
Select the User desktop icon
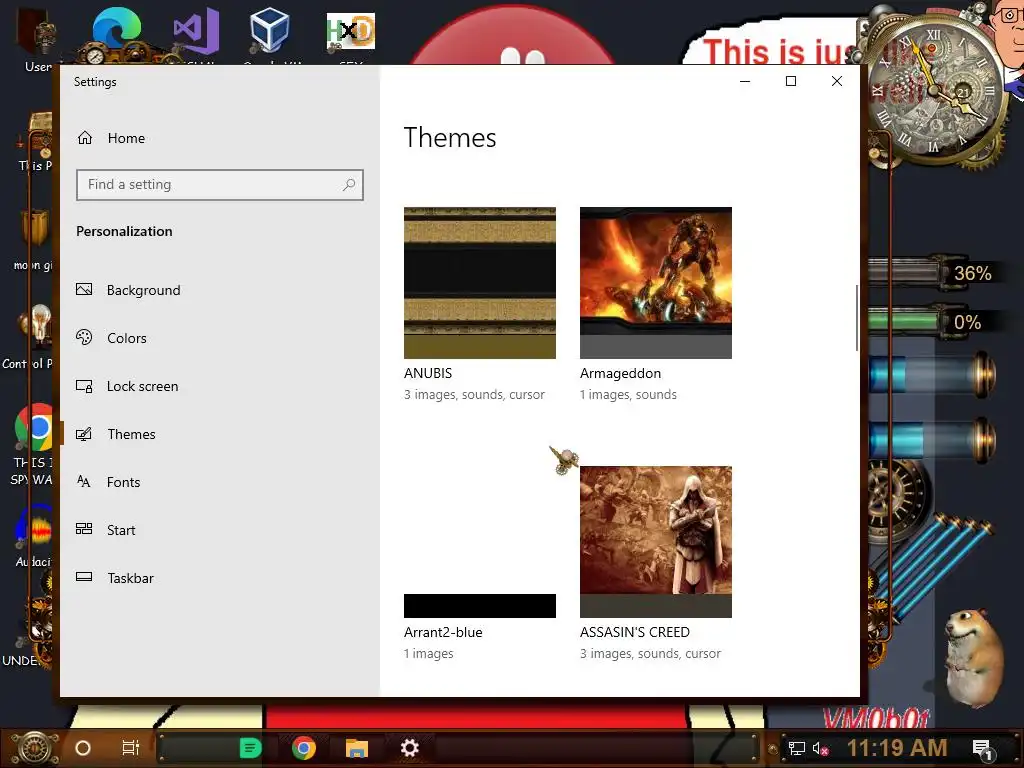click(x=38, y=38)
